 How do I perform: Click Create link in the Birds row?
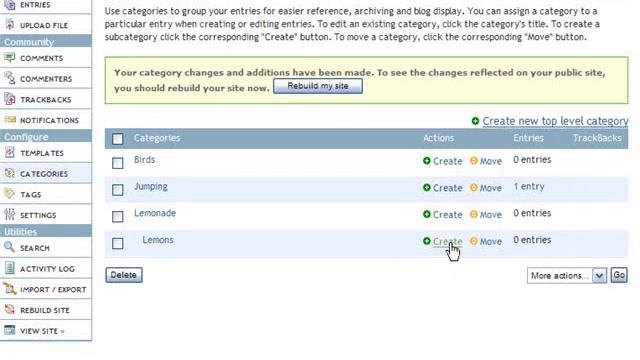447,161
